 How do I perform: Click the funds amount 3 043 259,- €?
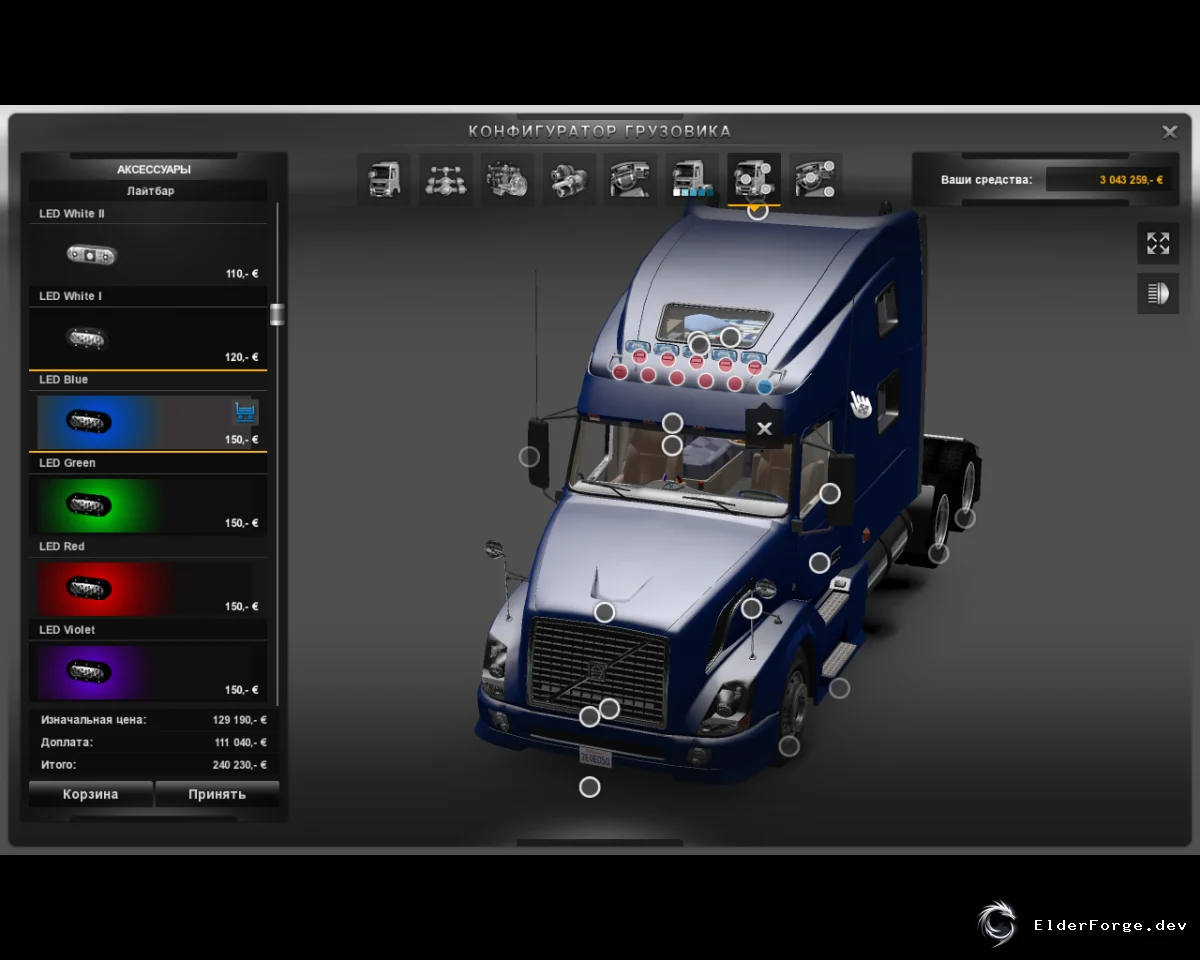coord(1131,180)
